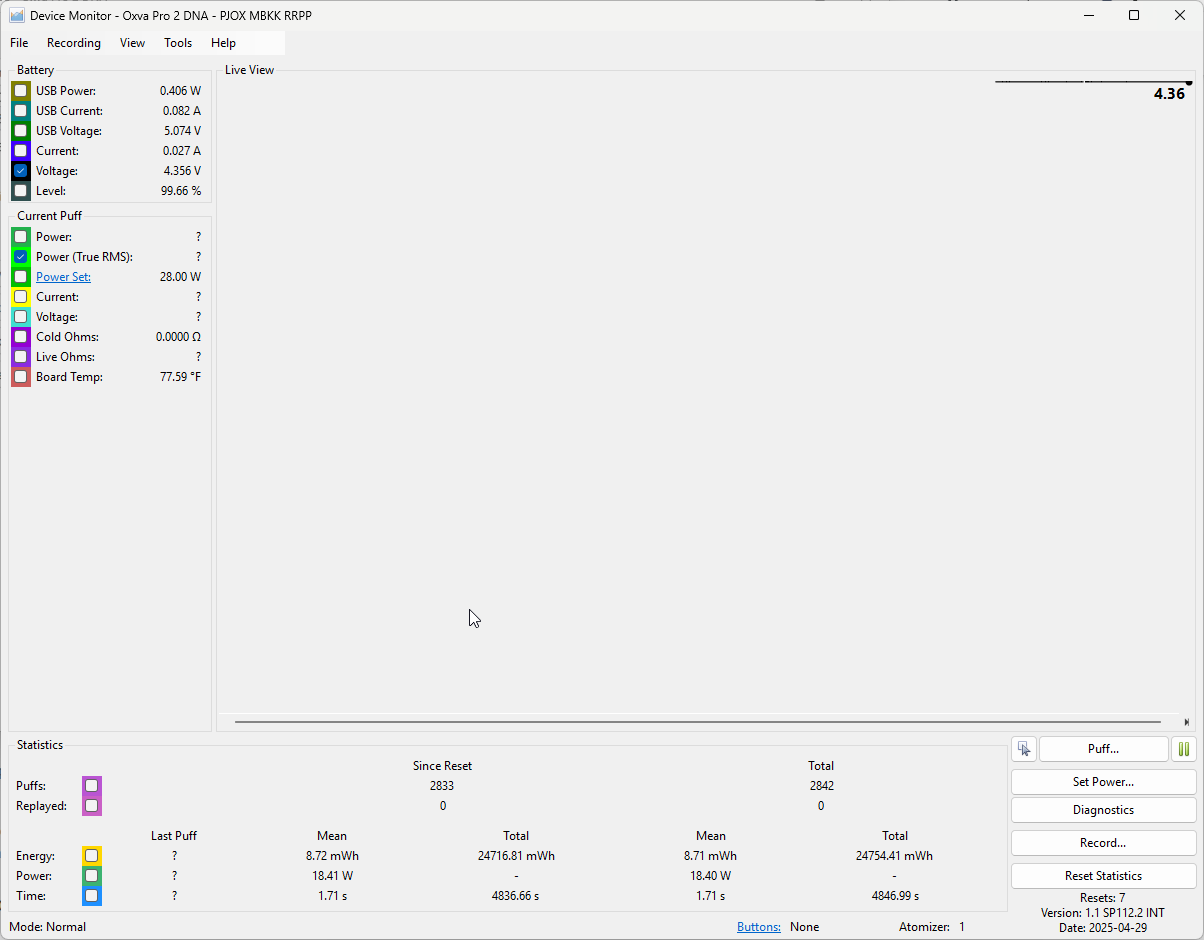Enable the battery Level checkbox
This screenshot has height=940, width=1204.
pyautogui.click(x=21, y=191)
